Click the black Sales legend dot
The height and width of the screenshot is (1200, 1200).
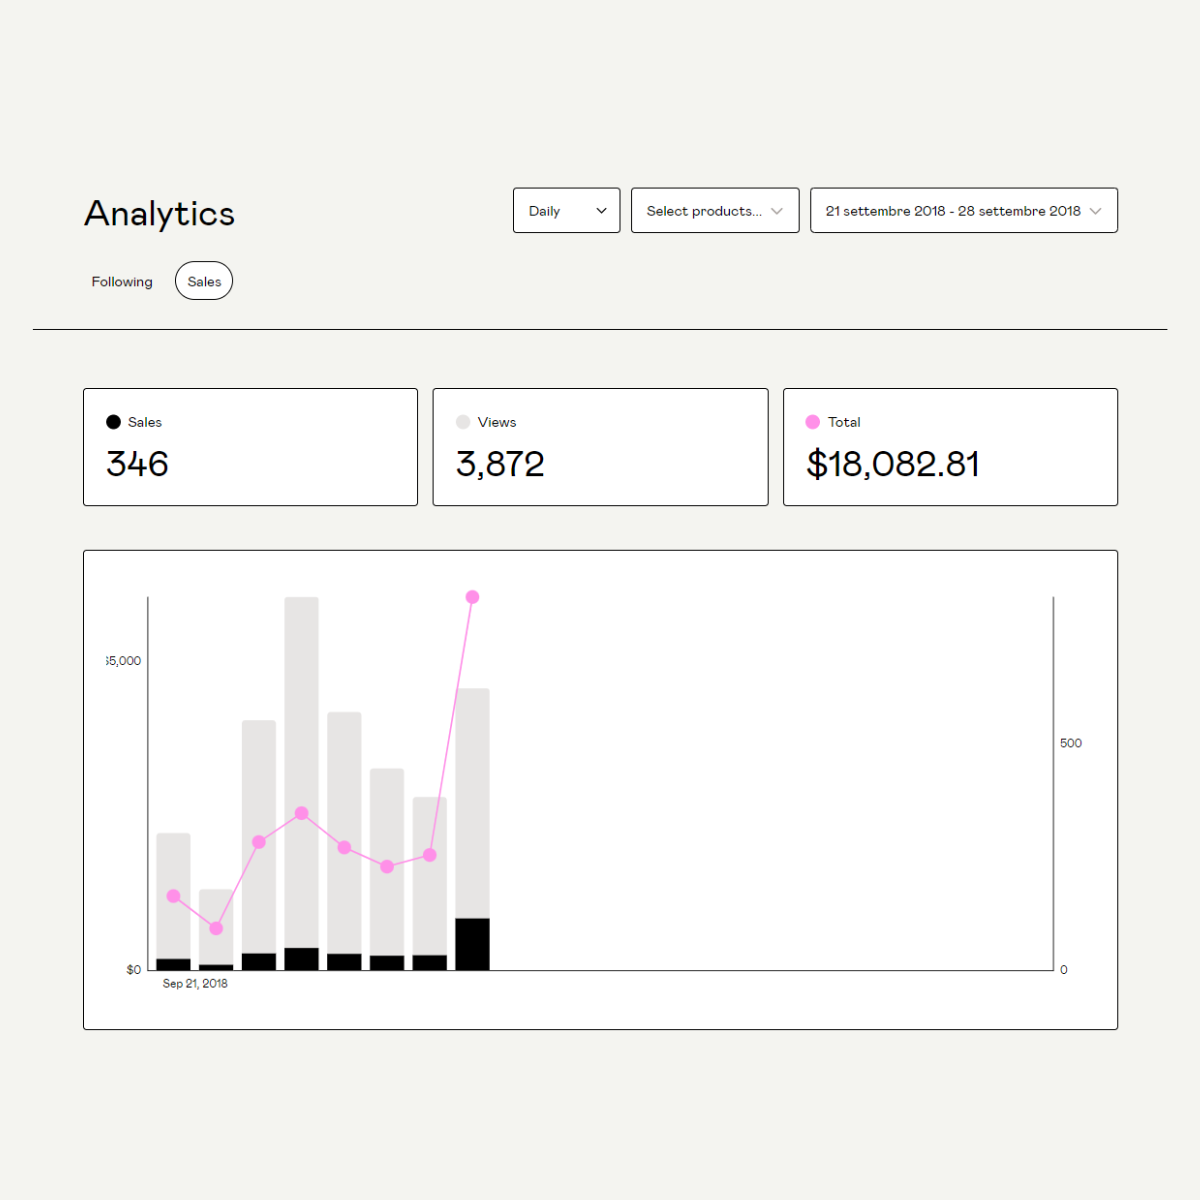[113, 422]
